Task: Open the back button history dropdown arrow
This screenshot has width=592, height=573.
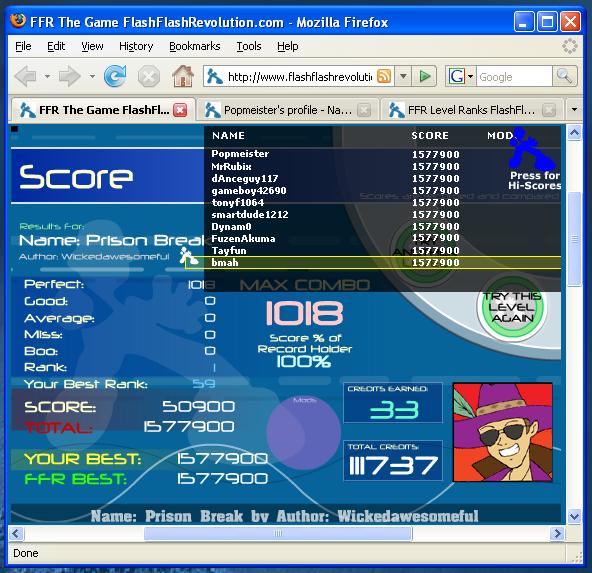Action: 47,76
